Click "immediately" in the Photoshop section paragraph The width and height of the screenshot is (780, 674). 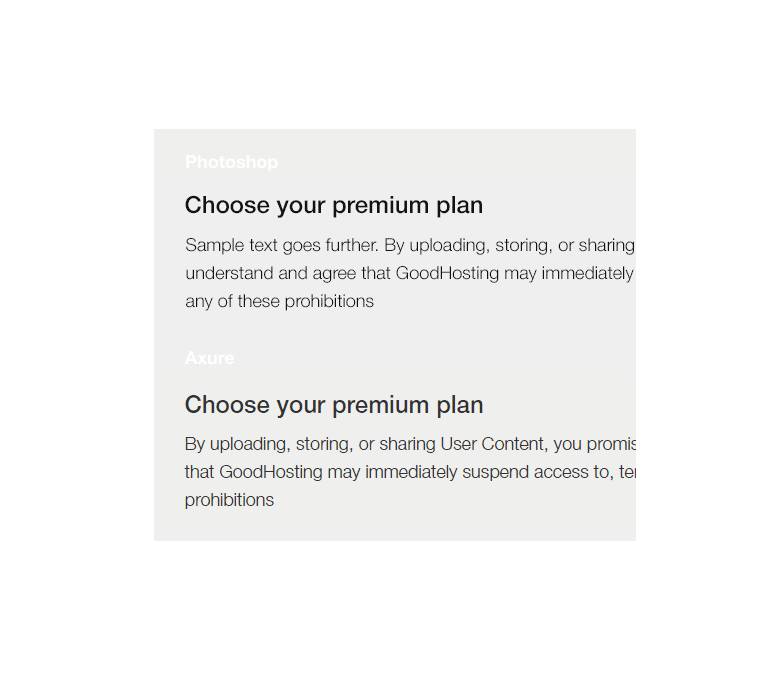[x=587, y=273]
